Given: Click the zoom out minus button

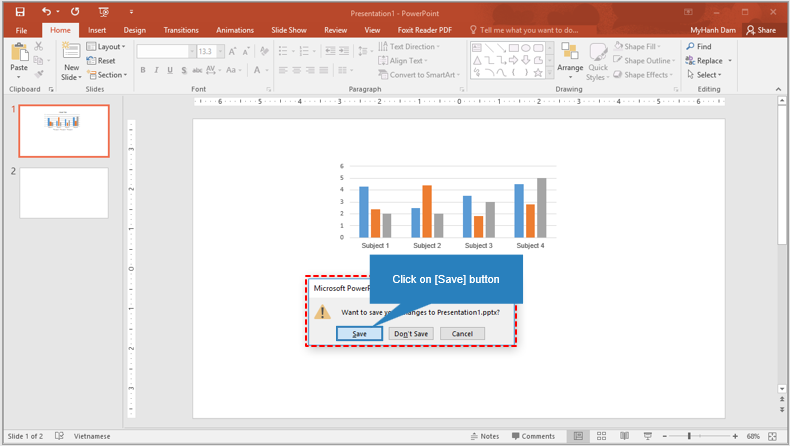Looking at the screenshot, I should click(x=665, y=436).
